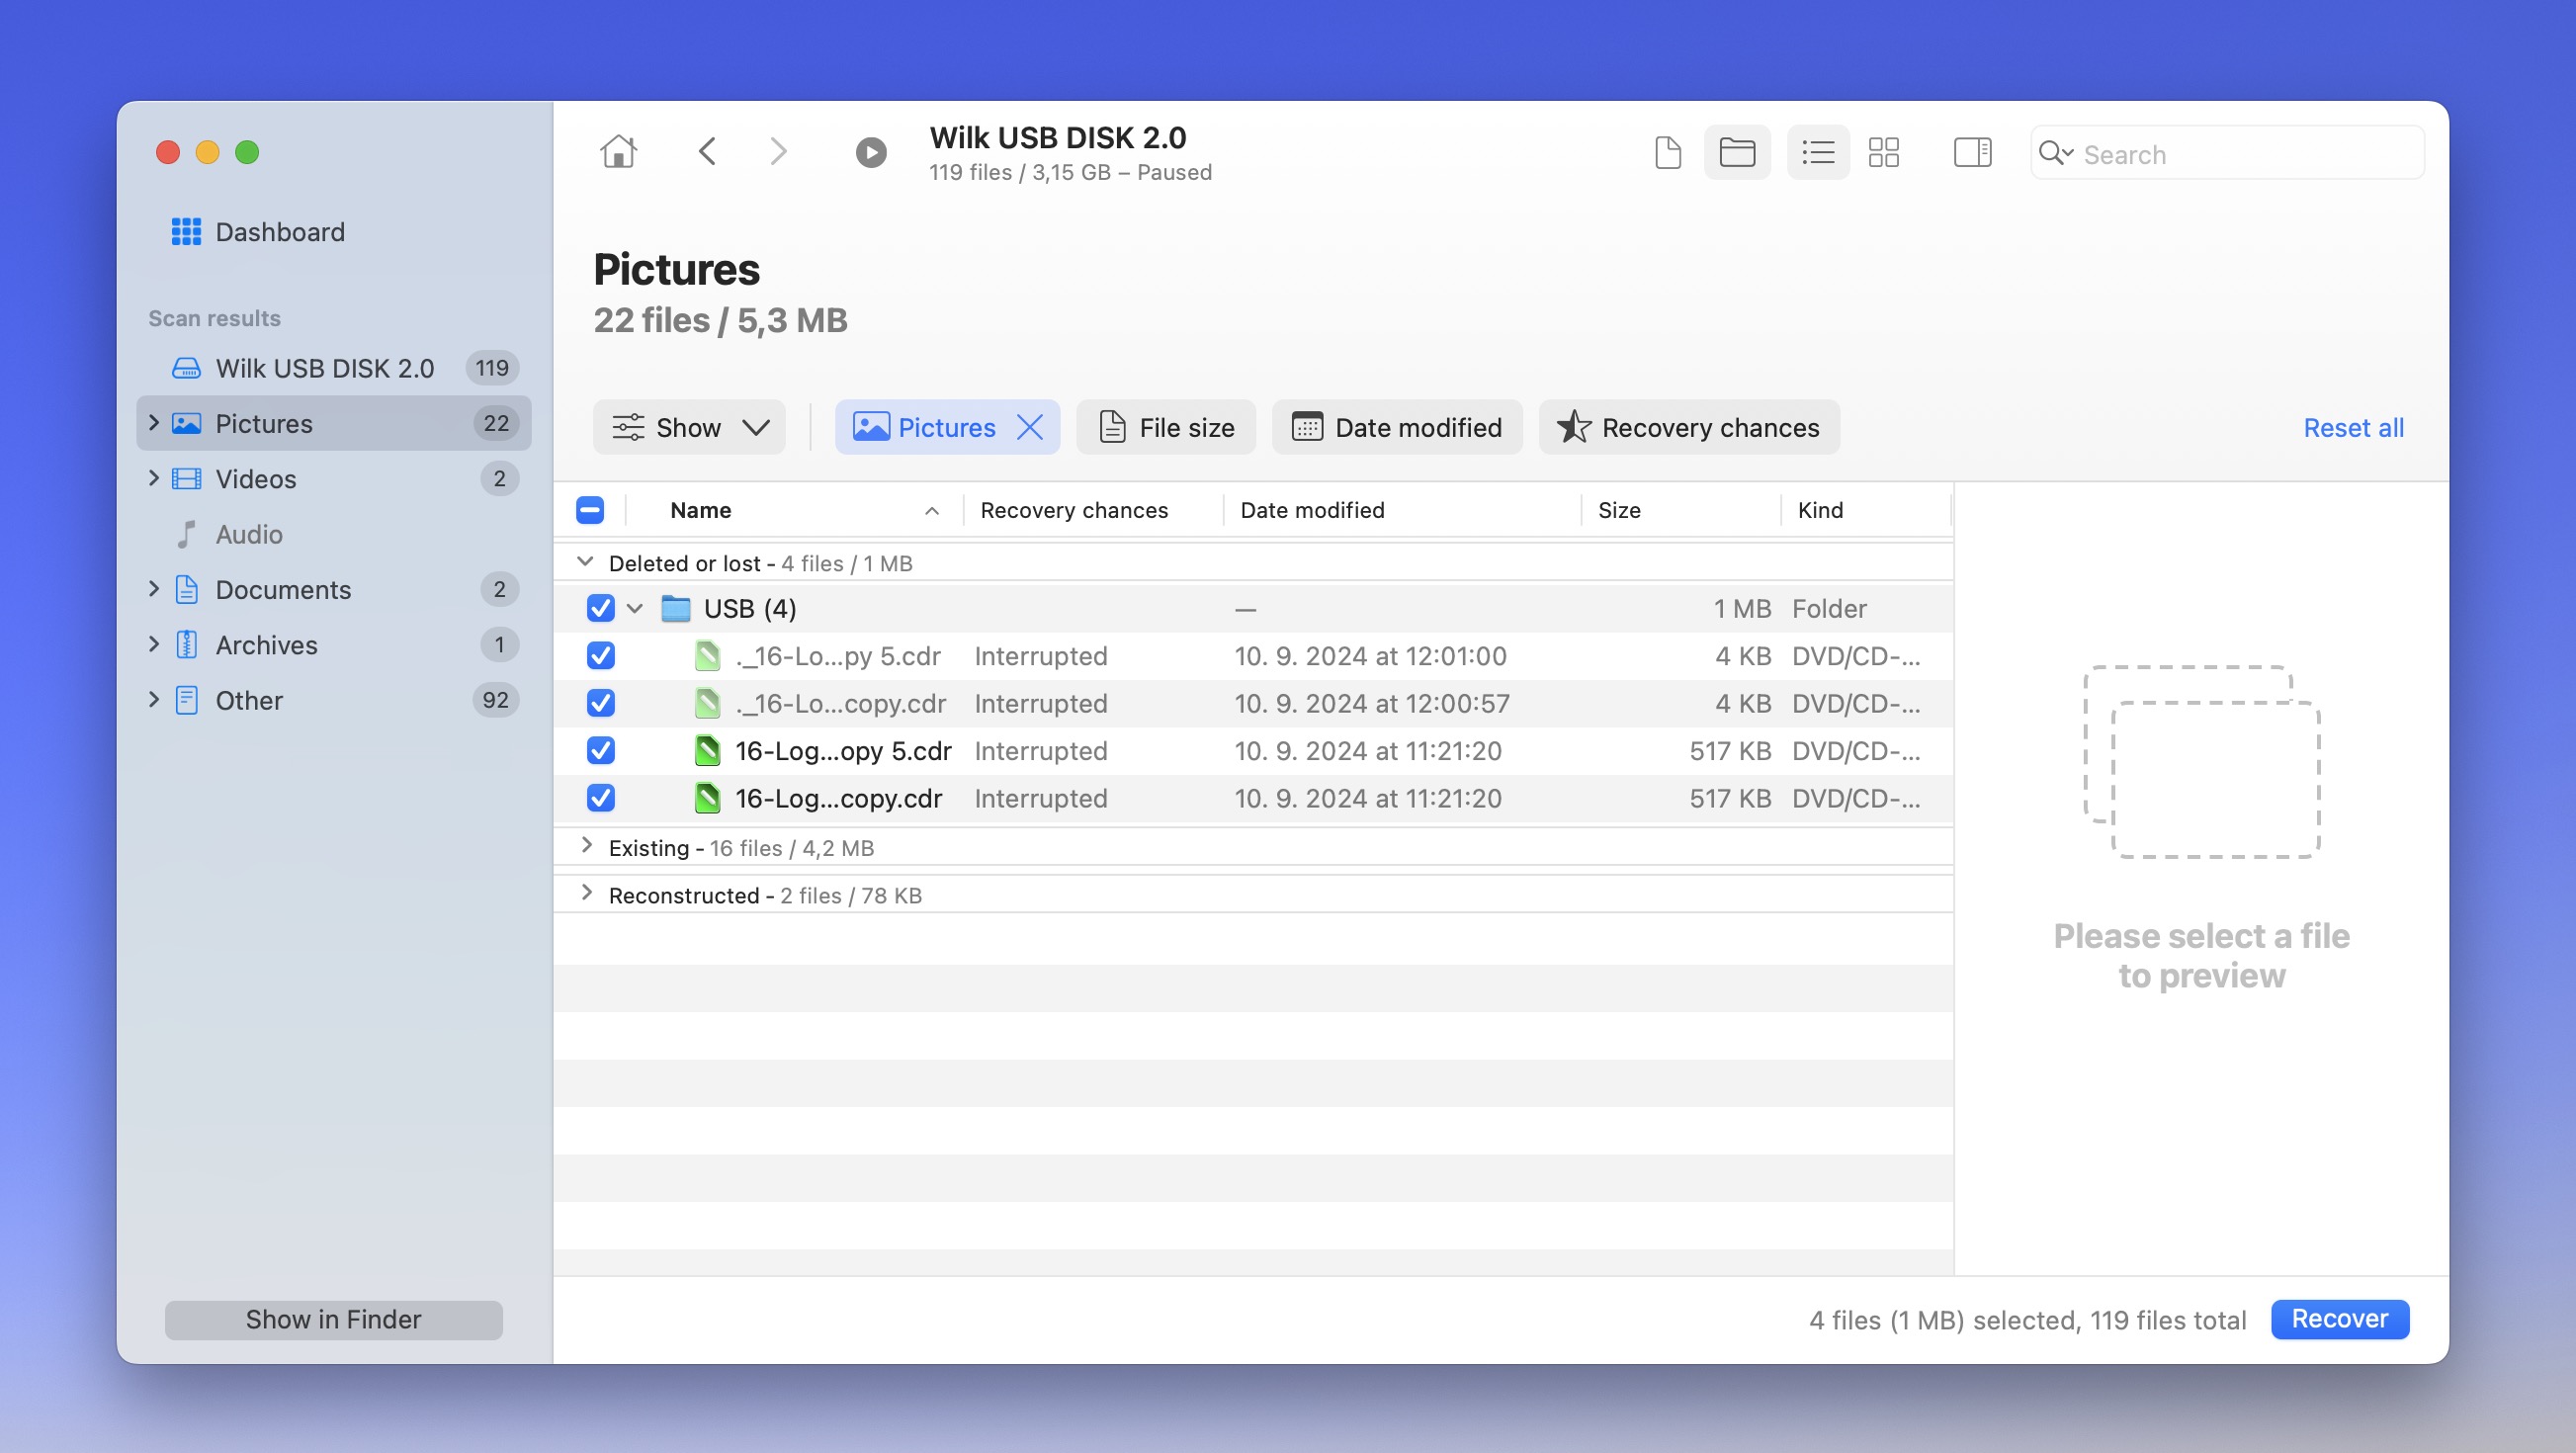
Task: Remove the Pictures filter with X
Action: pos(1030,427)
